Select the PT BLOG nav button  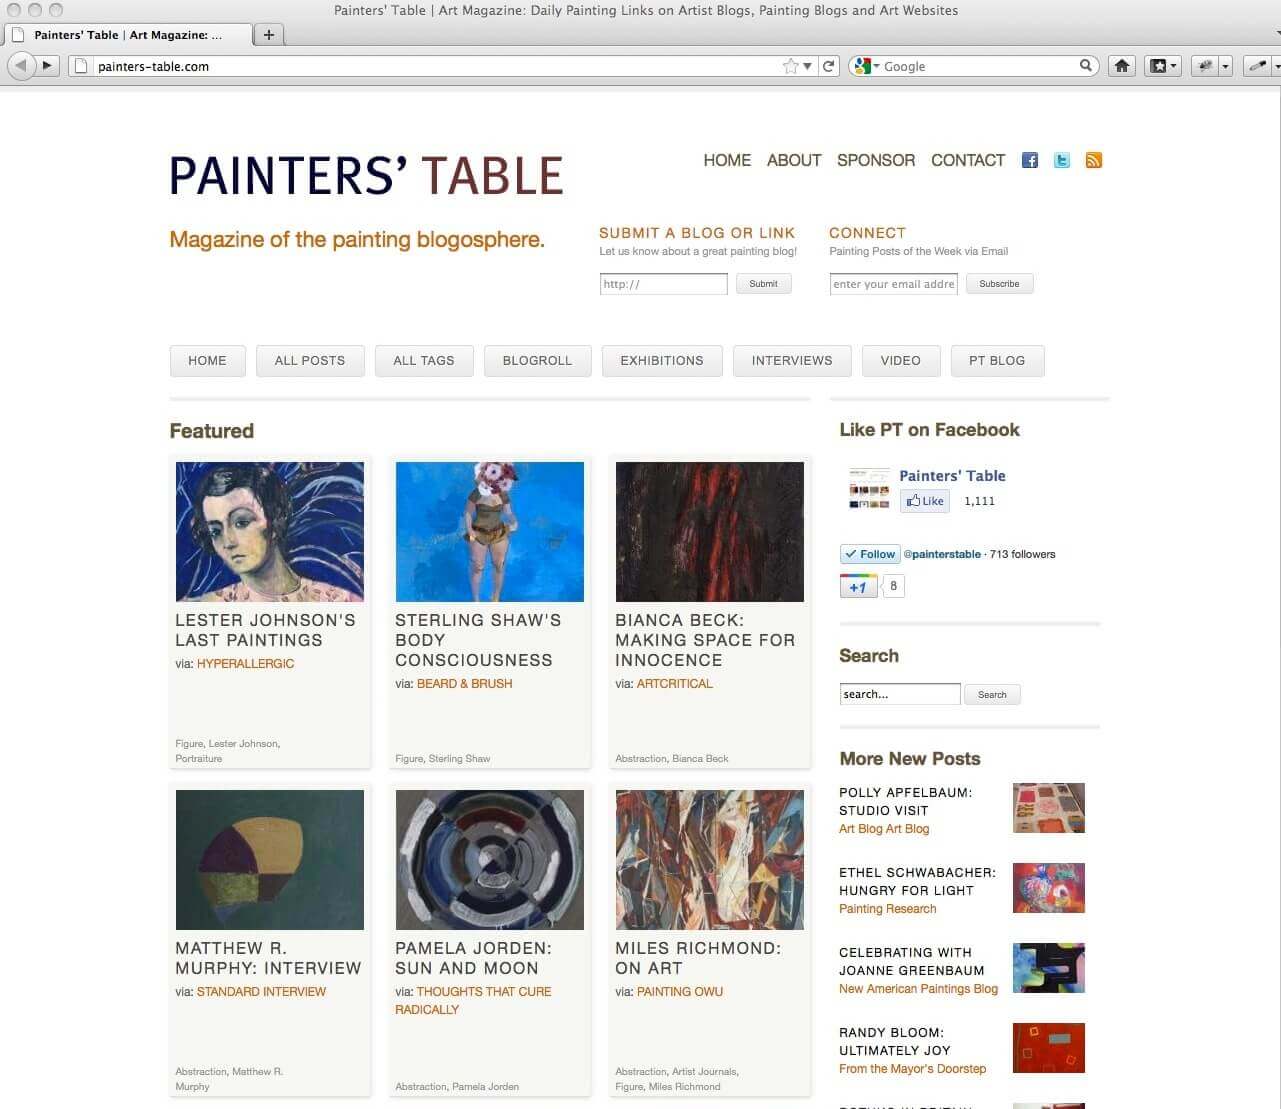(997, 361)
